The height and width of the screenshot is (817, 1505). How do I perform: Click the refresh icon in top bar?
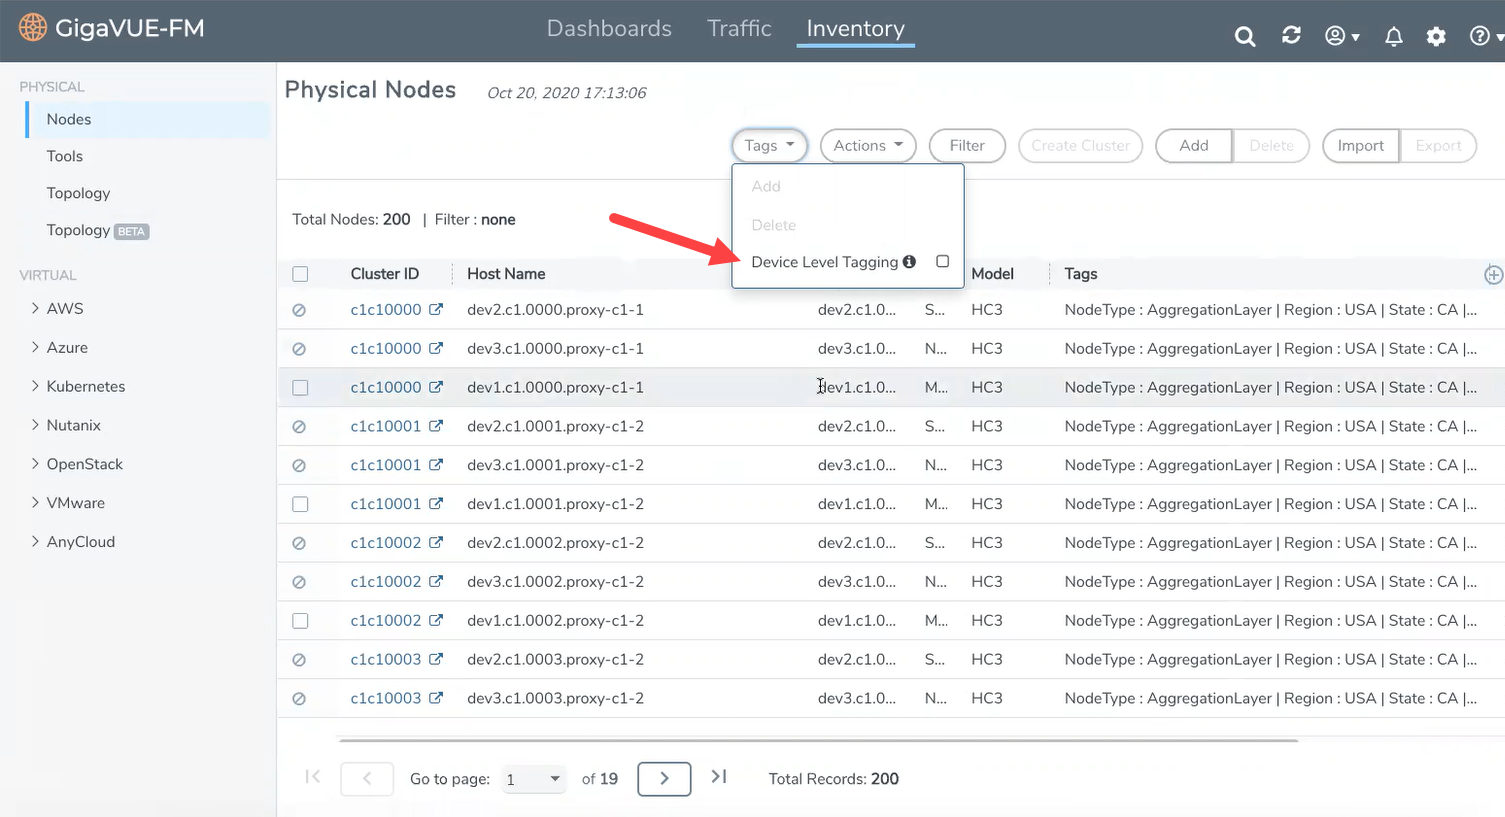[x=1291, y=36]
